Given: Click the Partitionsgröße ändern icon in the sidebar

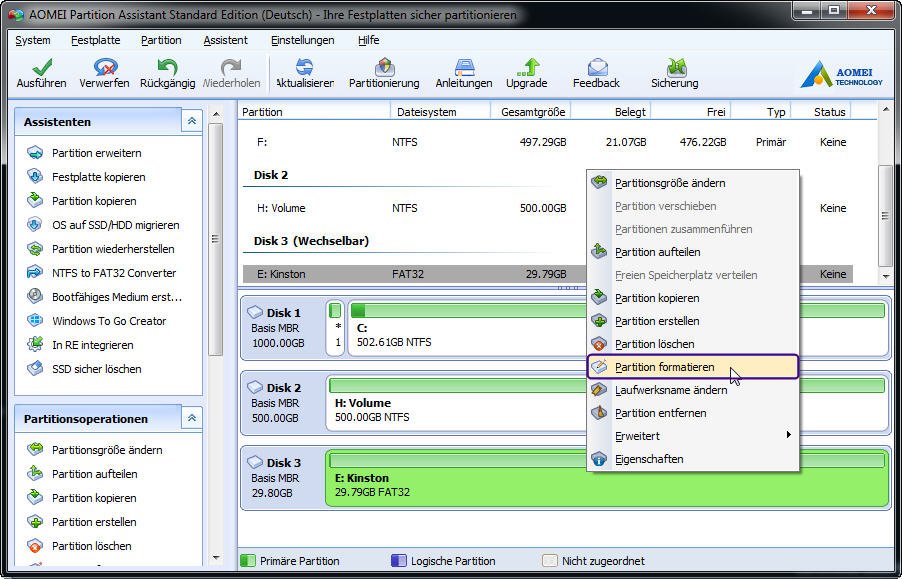Looking at the screenshot, I should coord(35,450).
